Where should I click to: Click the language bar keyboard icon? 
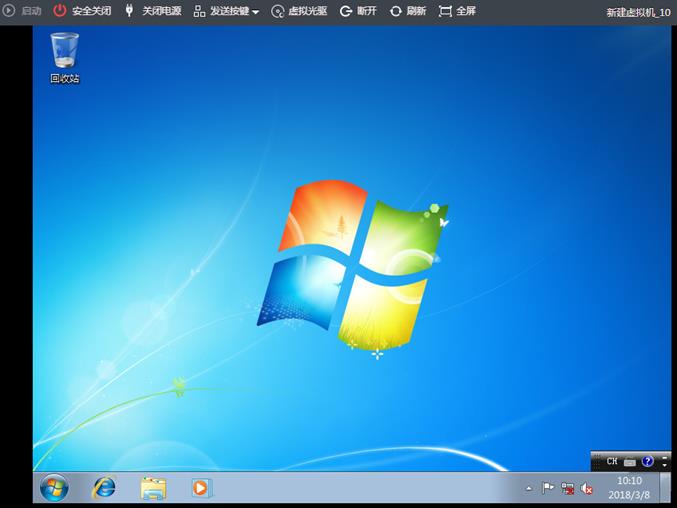[x=630, y=462]
